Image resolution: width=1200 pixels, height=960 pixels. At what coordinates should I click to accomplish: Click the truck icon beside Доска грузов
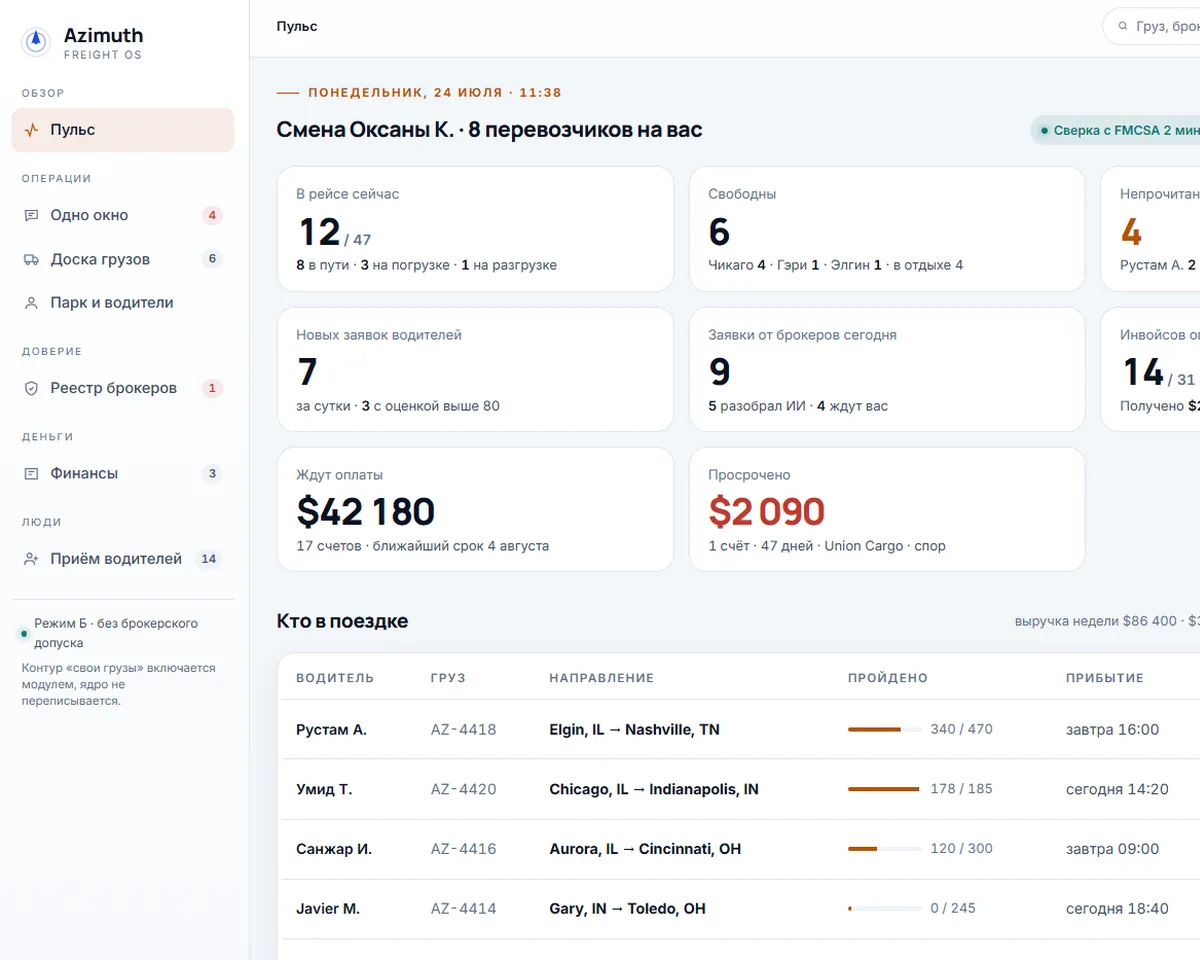(32, 259)
